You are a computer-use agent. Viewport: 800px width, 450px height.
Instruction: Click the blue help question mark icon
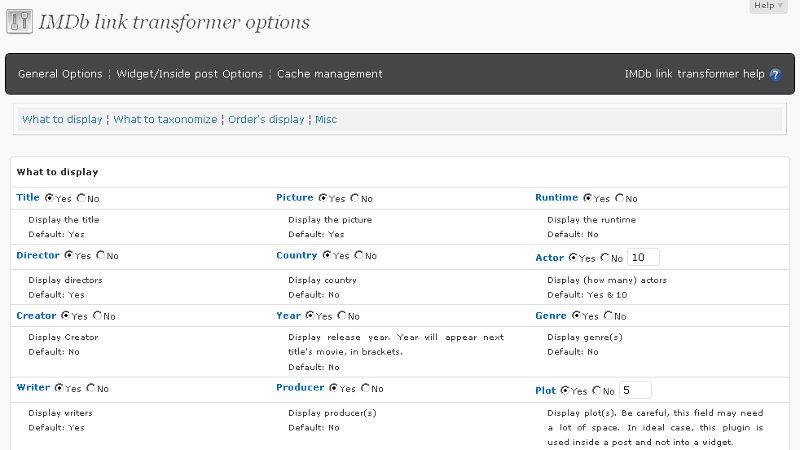775,74
